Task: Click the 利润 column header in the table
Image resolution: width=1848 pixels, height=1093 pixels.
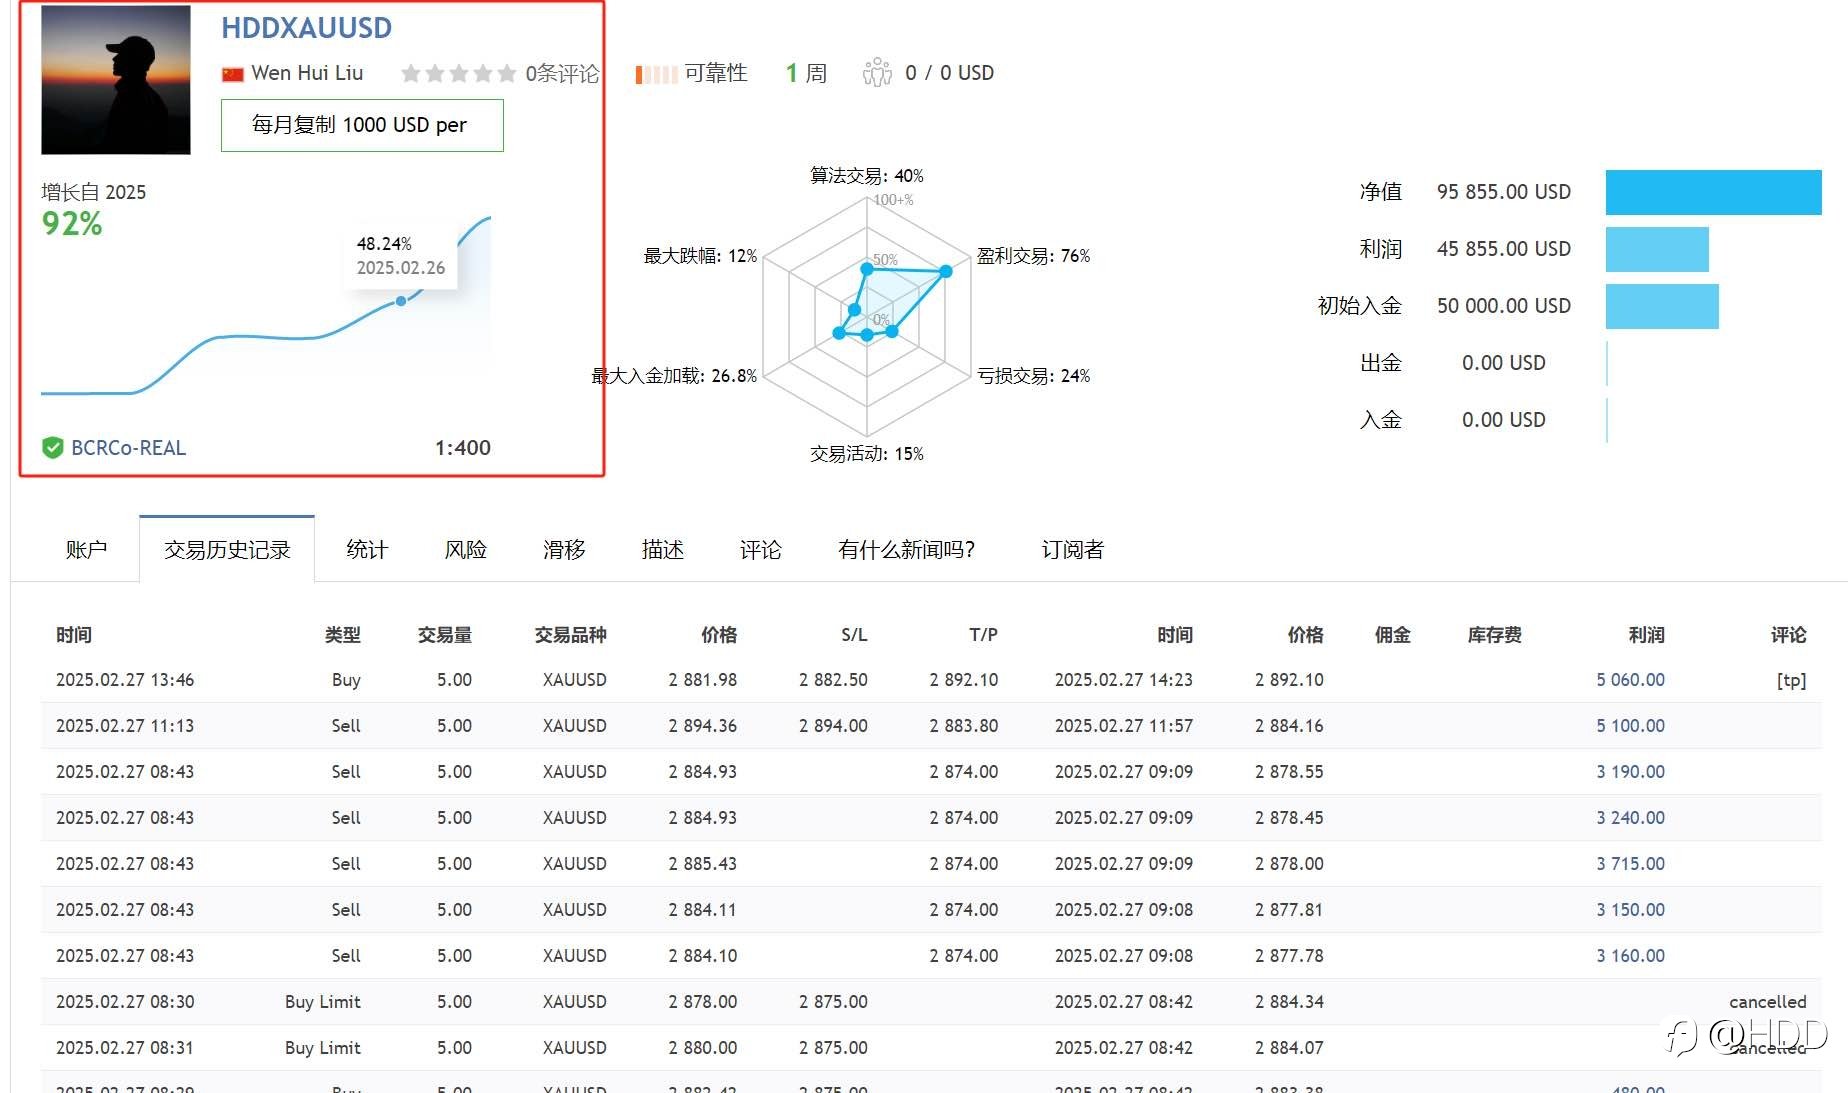Action: 1646,634
